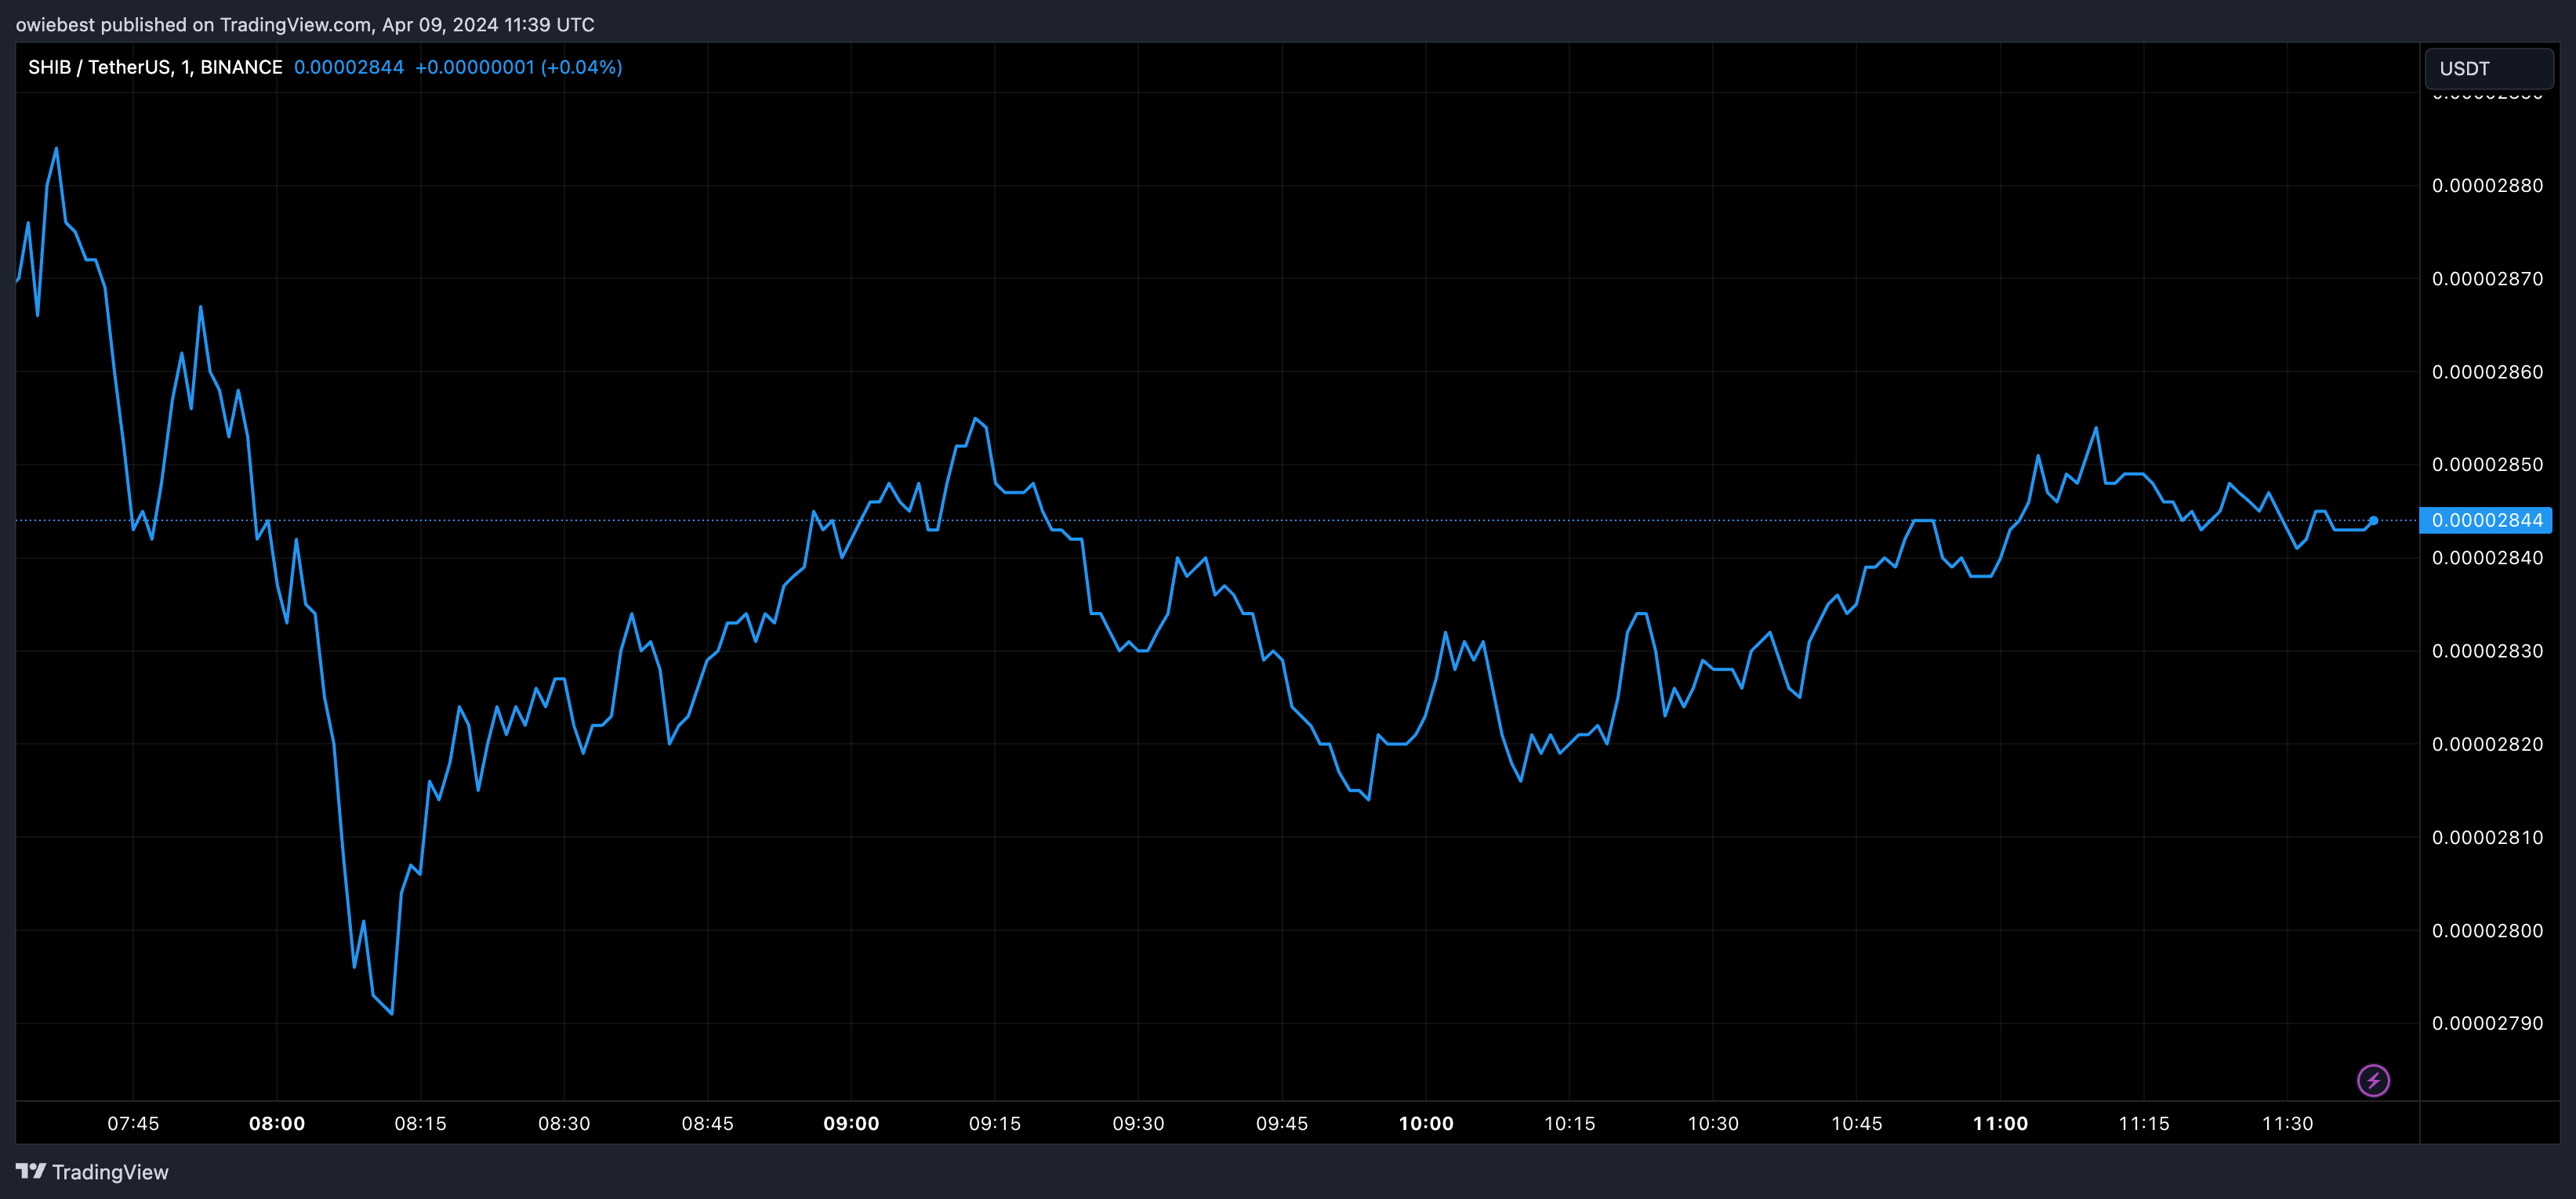Click the 0.00002850 price axis label
Viewport: 2576px width, 1199px height.
coord(2487,465)
